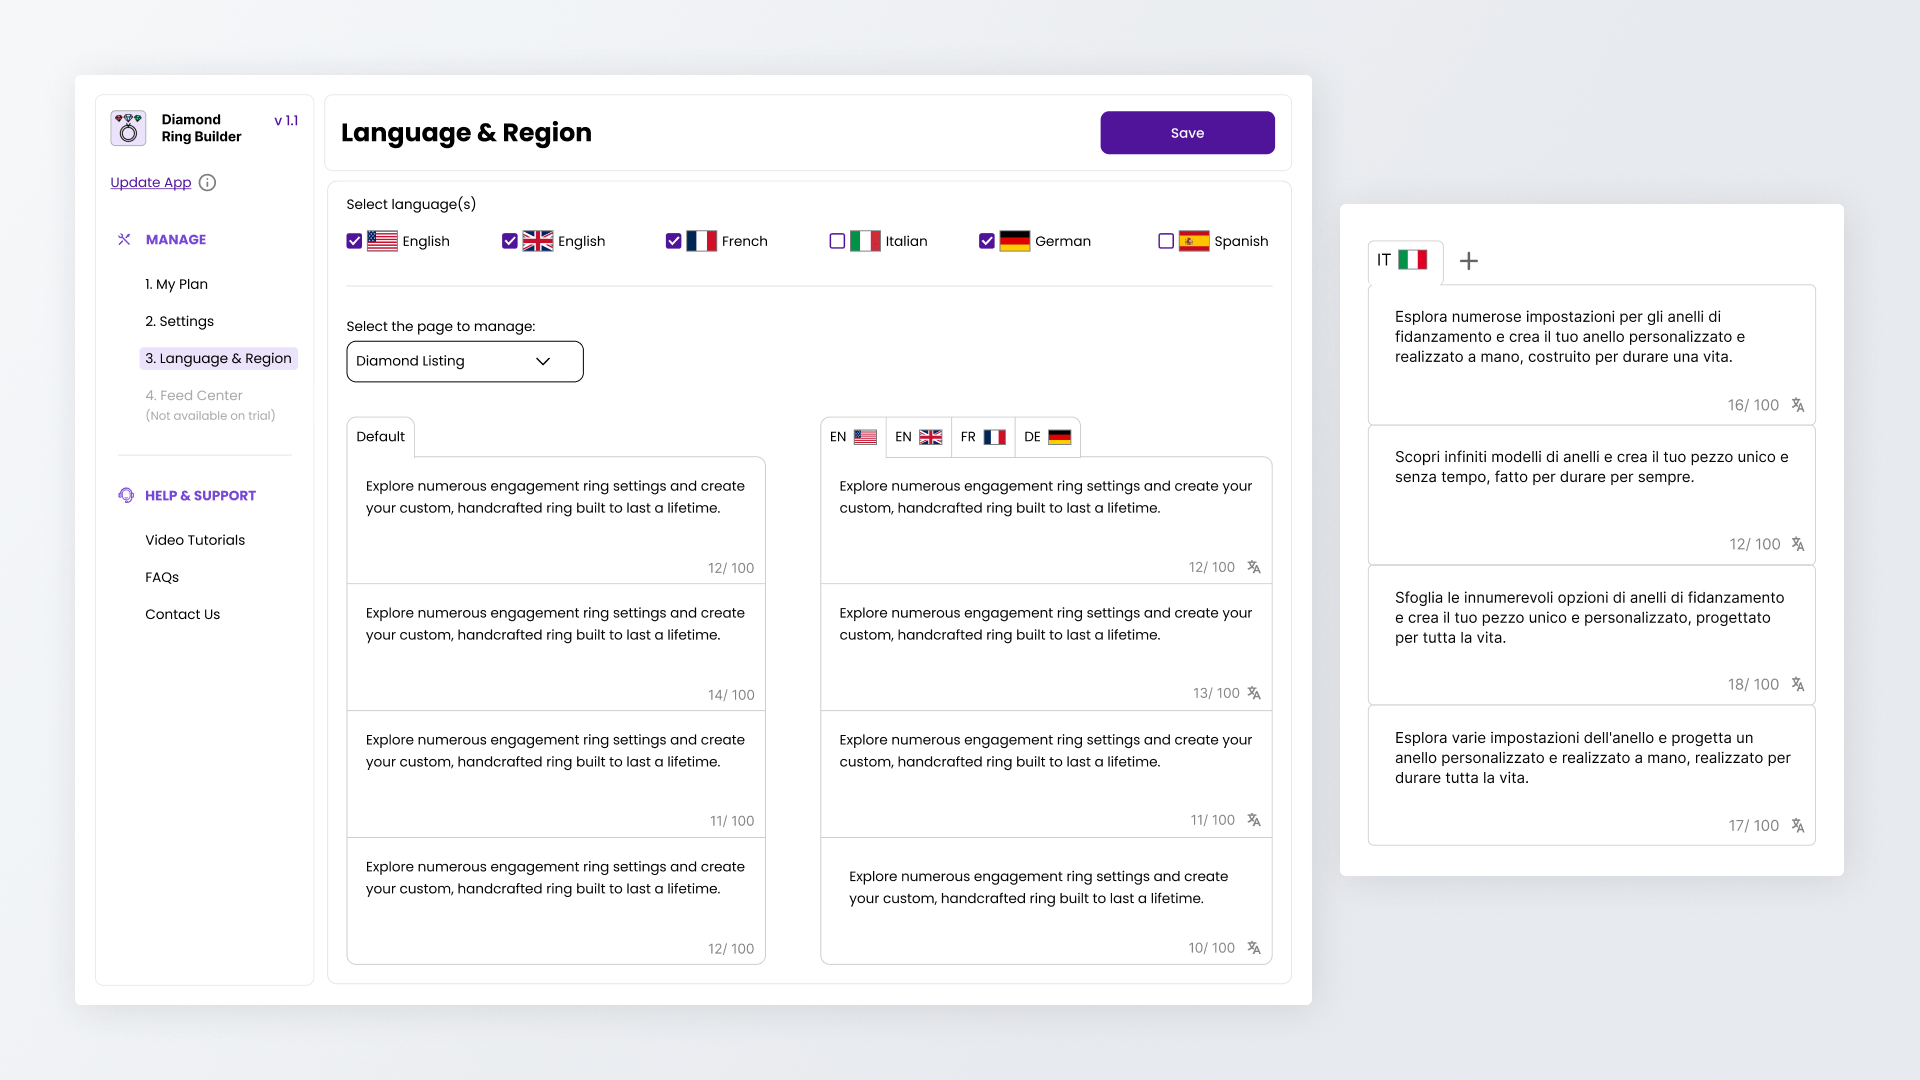Click translate icon beside 13/100 counter
The width and height of the screenshot is (1920, 1080).
[1253, 693]
